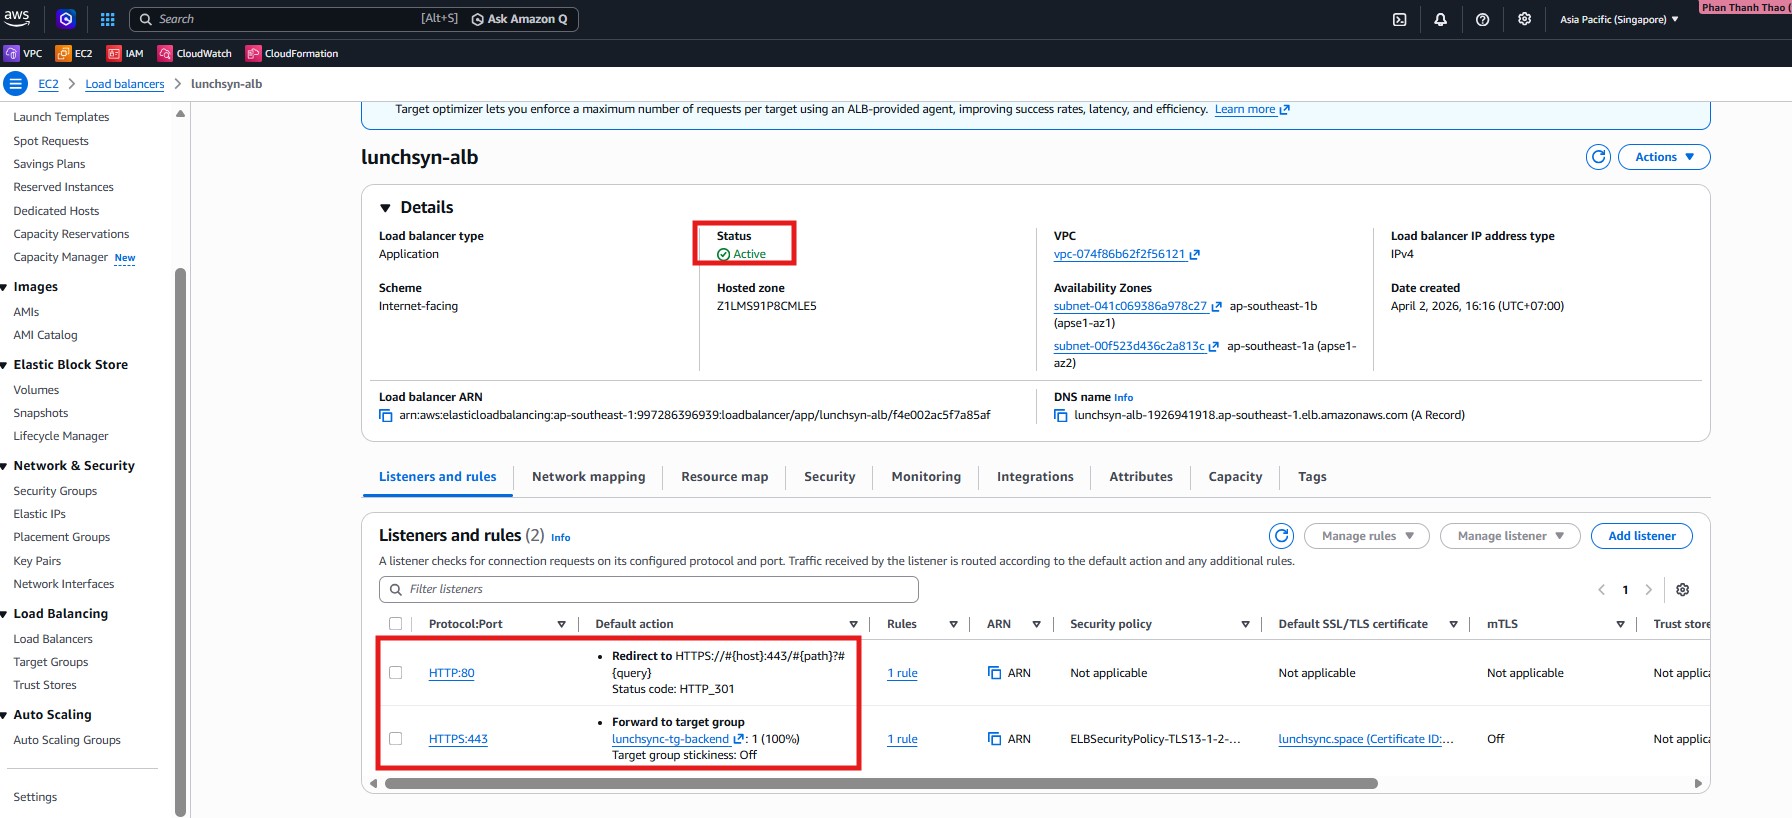Collapse the Details section
This screenshot has height=818, width=1792.
tap(386, 208)
